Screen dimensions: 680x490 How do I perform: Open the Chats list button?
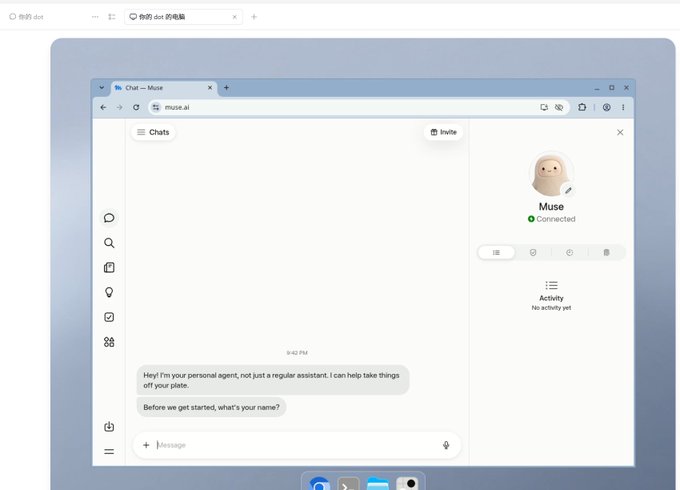point(153,132)
